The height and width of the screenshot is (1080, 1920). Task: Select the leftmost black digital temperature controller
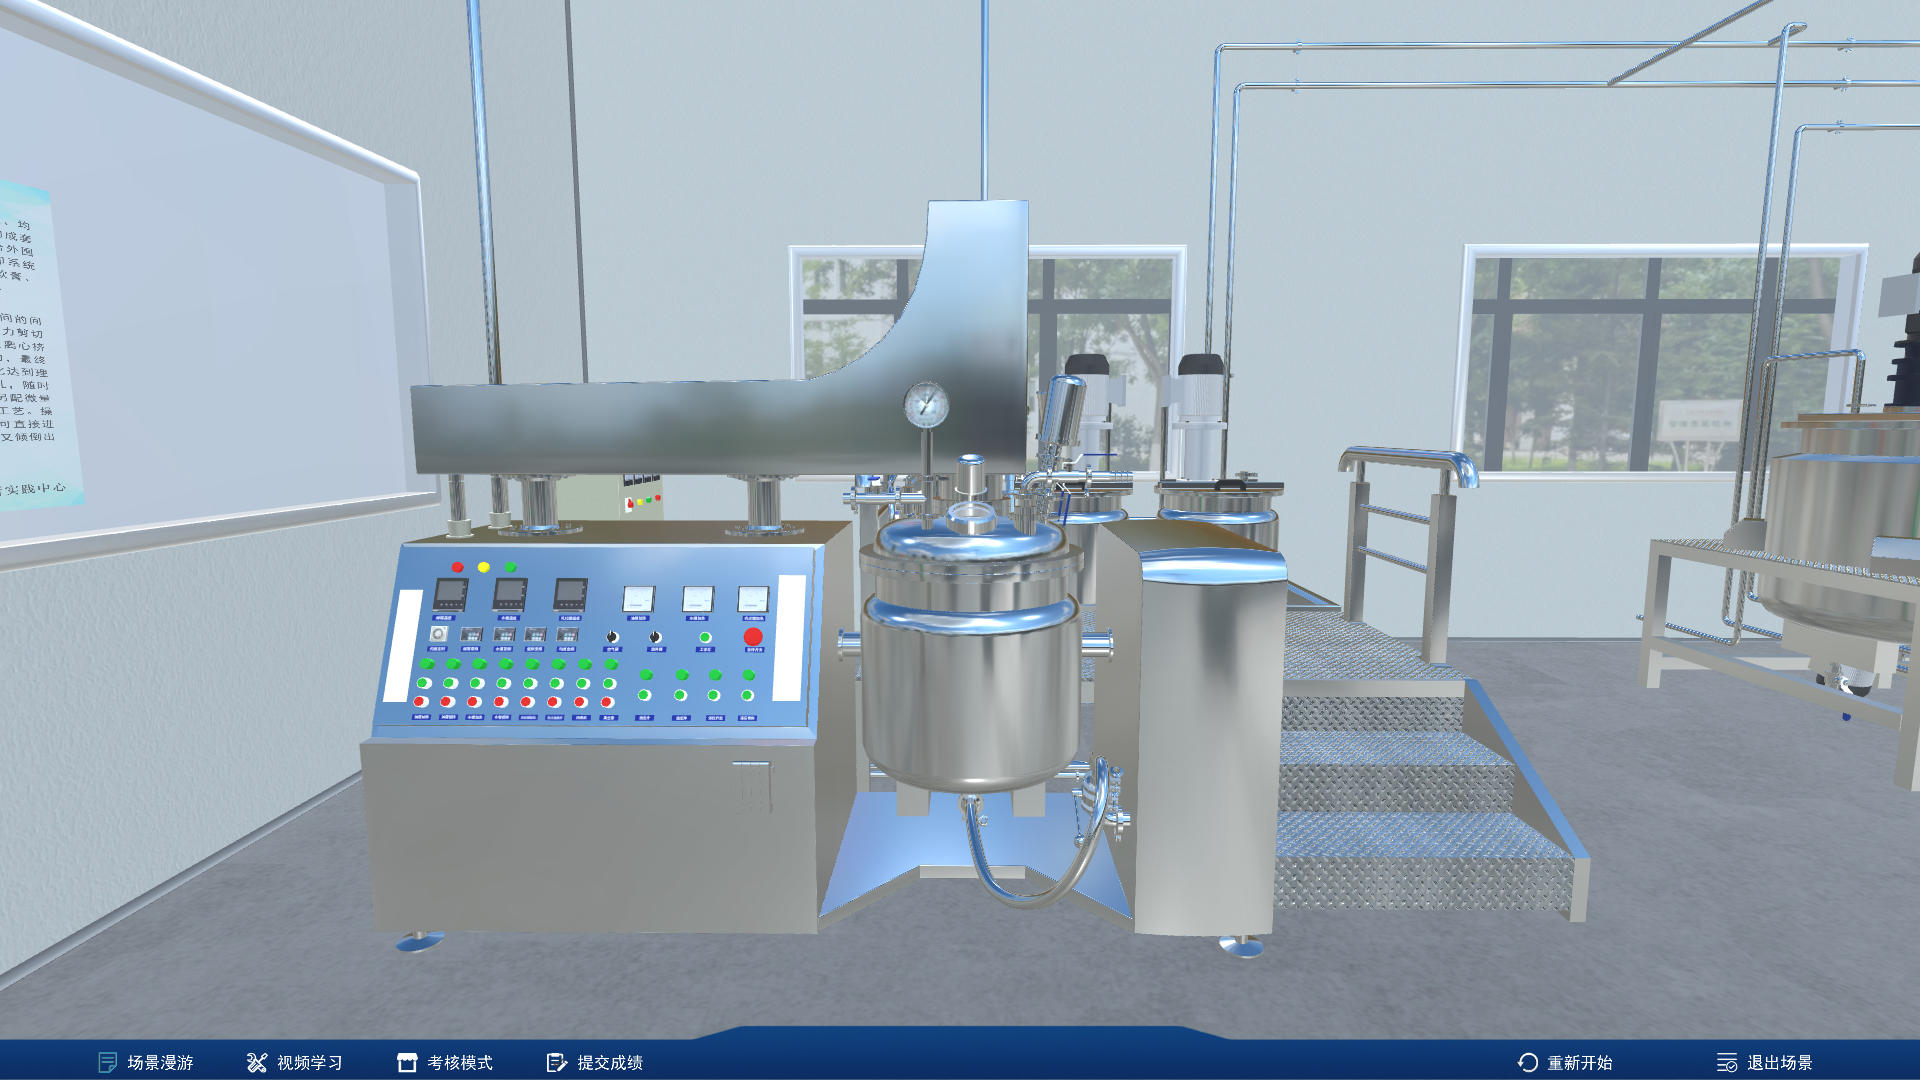(450, 595)
